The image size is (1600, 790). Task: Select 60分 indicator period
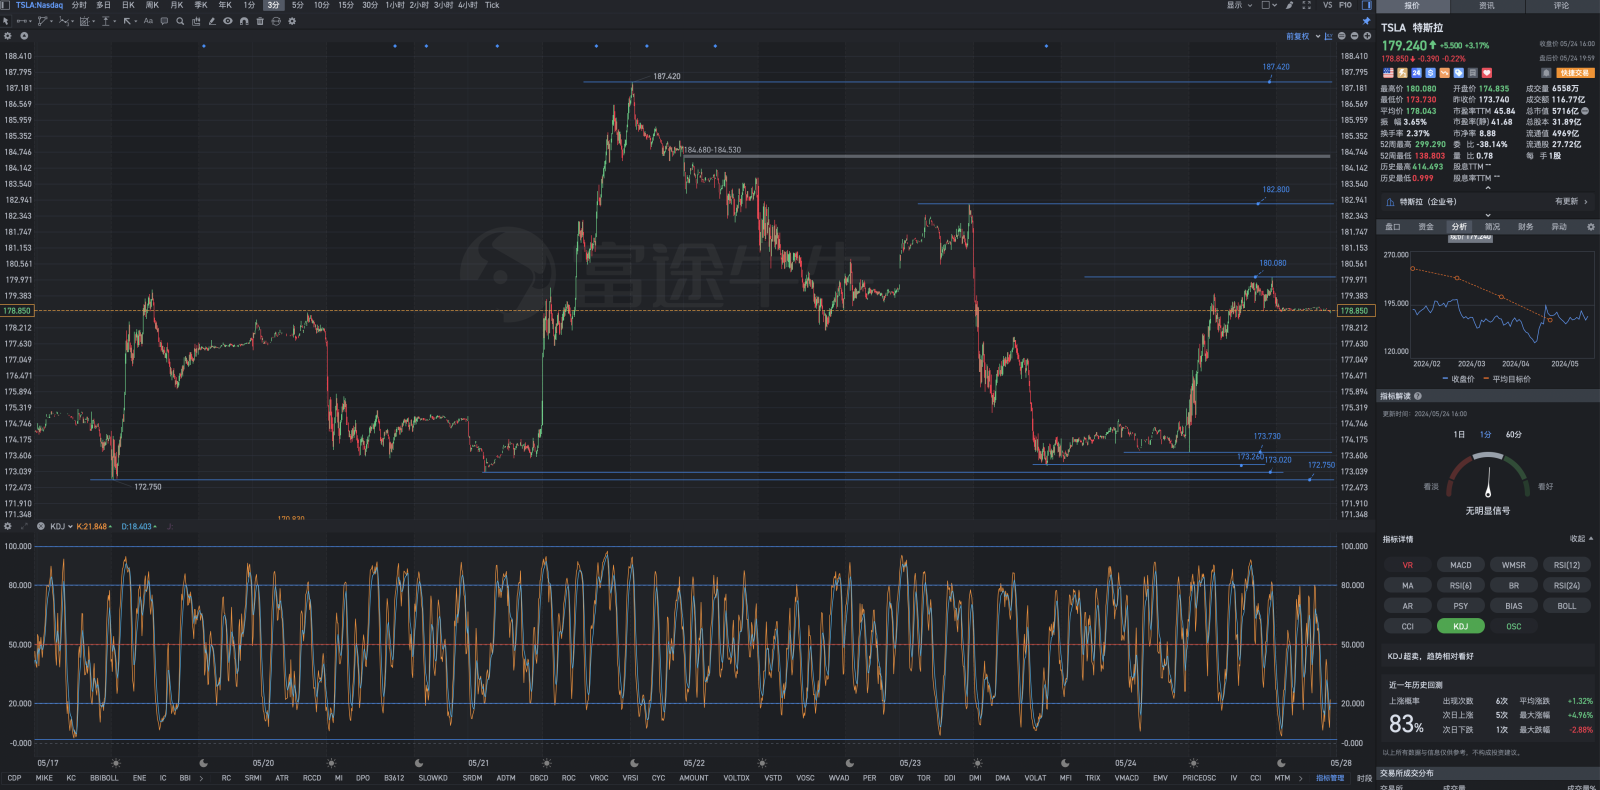[1513, 435]
